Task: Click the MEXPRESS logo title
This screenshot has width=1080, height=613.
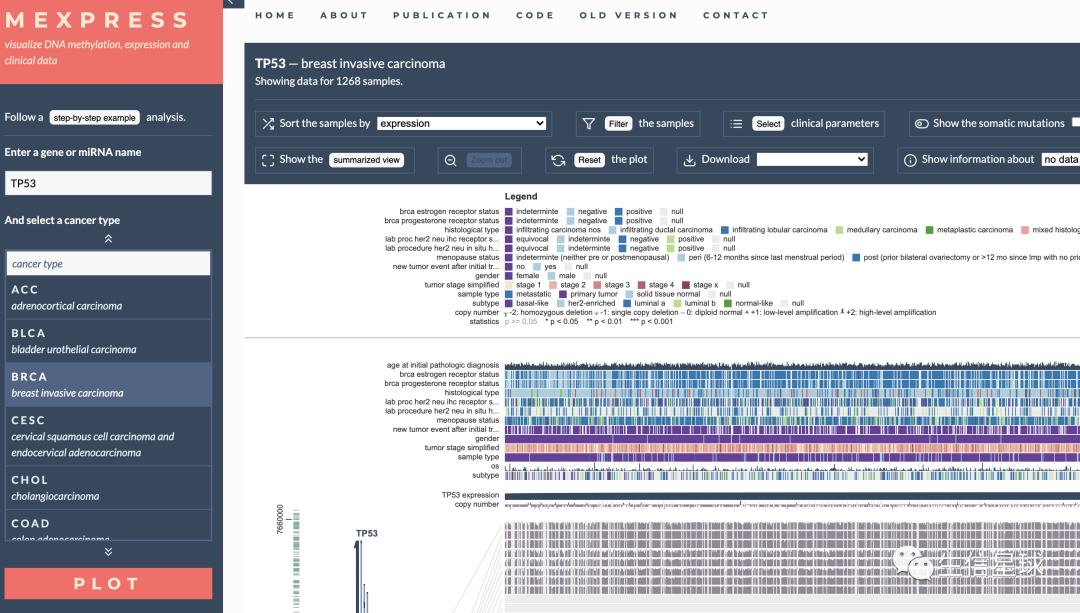Action: (x=97, y=20)
